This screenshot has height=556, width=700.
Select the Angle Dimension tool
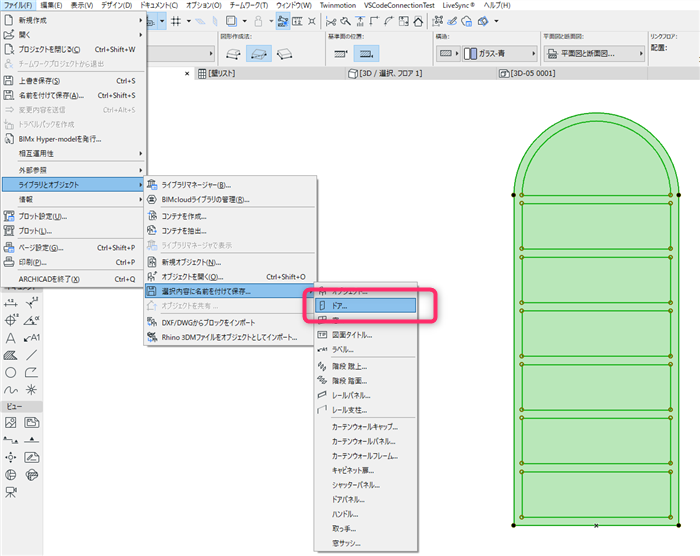point(32,320)
